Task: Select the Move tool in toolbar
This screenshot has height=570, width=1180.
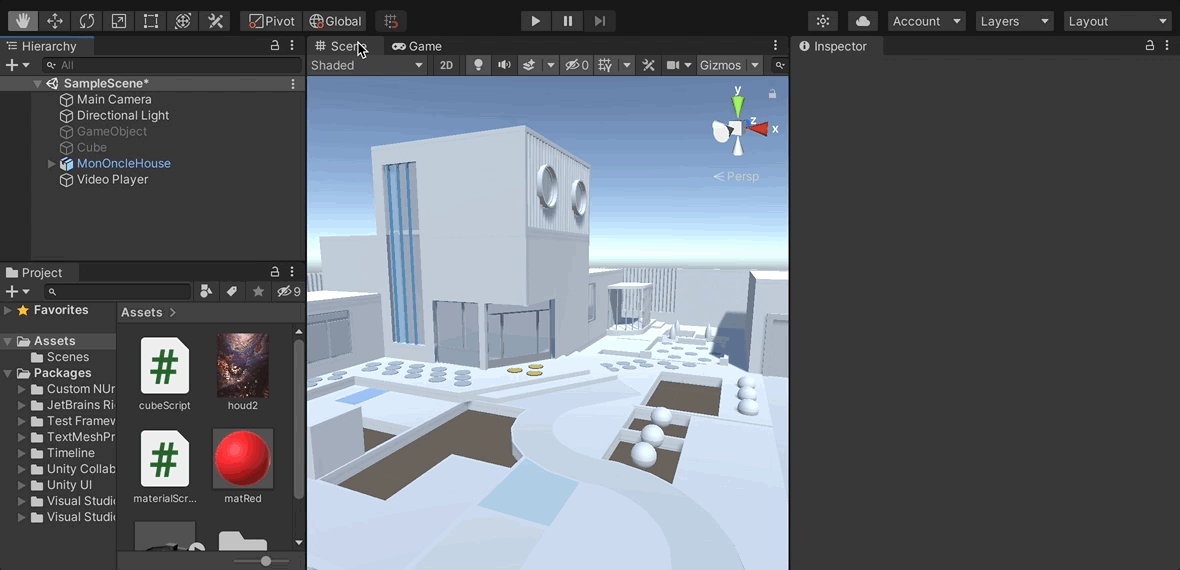Action: (55, 21)
